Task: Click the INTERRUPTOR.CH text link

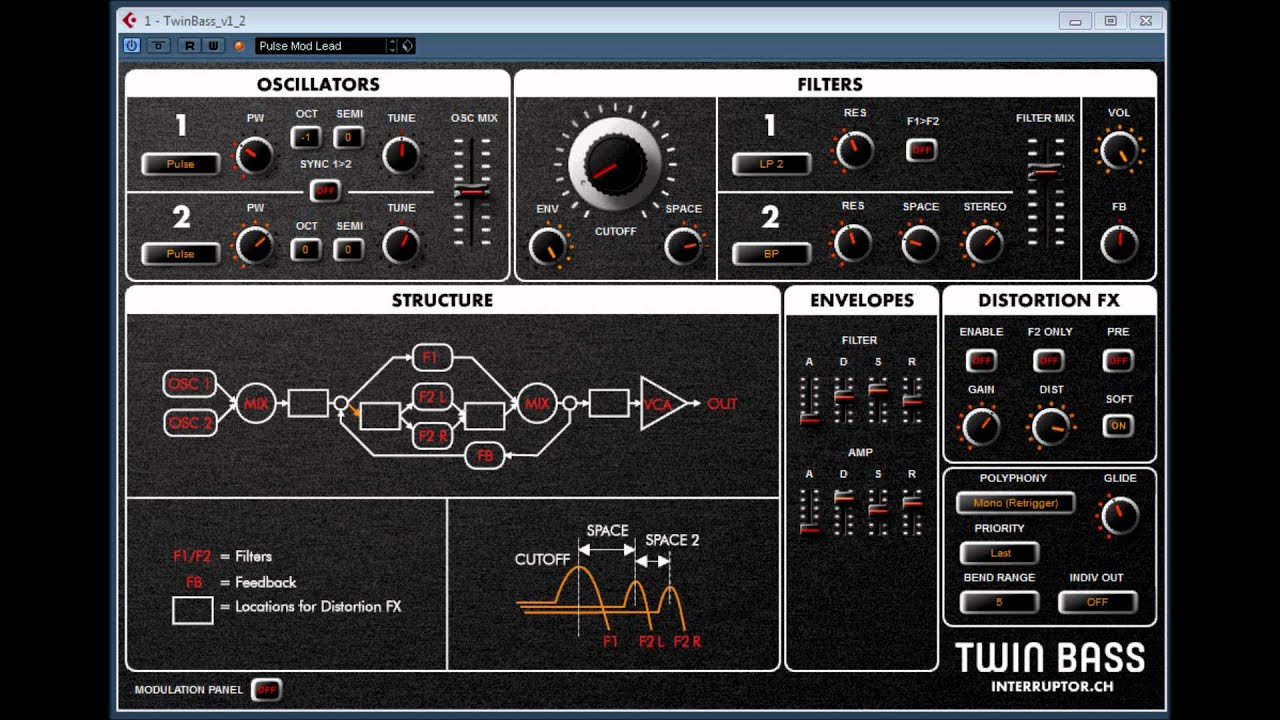Action: click(1051, 686)
